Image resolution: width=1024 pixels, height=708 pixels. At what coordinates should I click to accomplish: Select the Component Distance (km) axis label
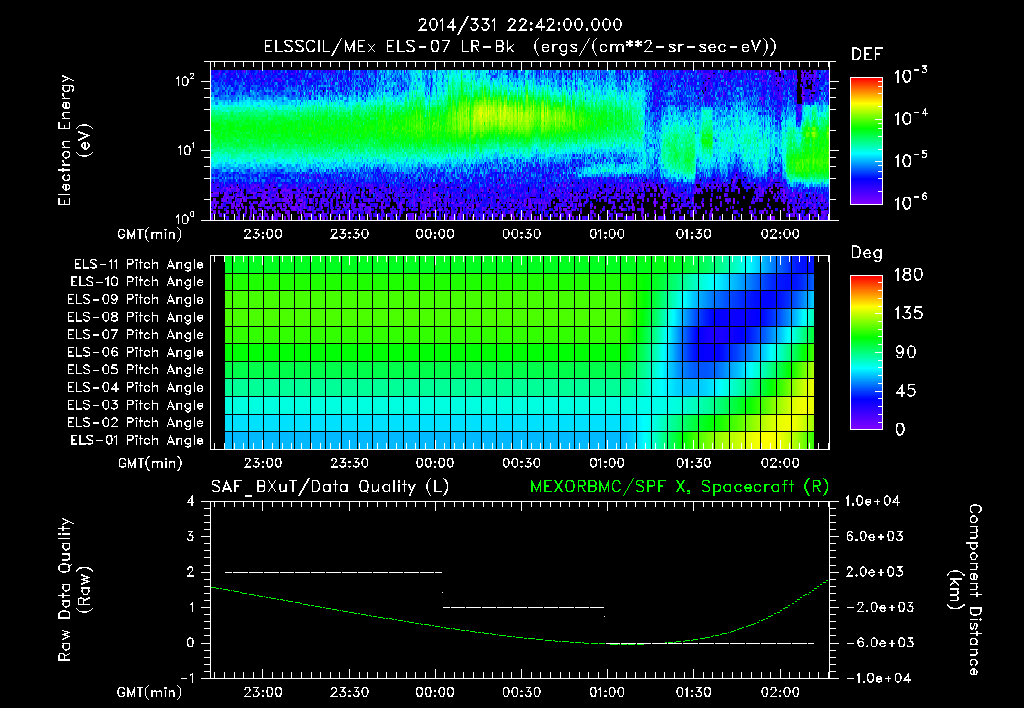pos(965,590)
